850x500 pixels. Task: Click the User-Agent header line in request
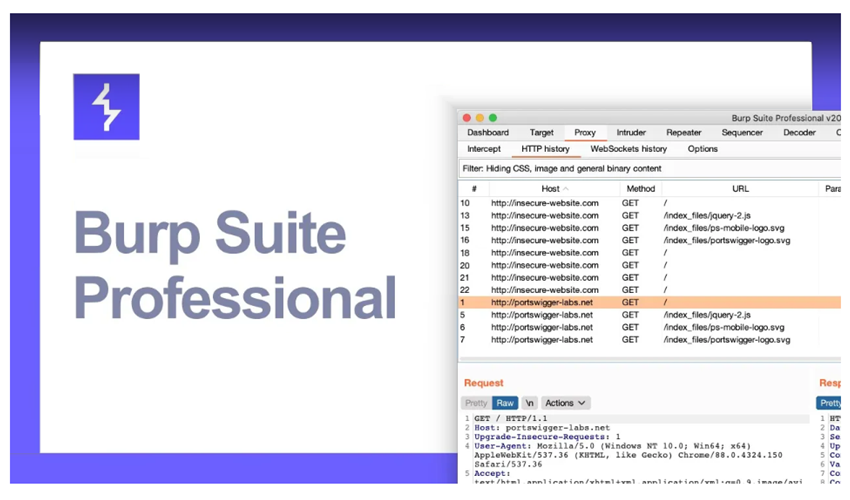(x=629, y=455)
